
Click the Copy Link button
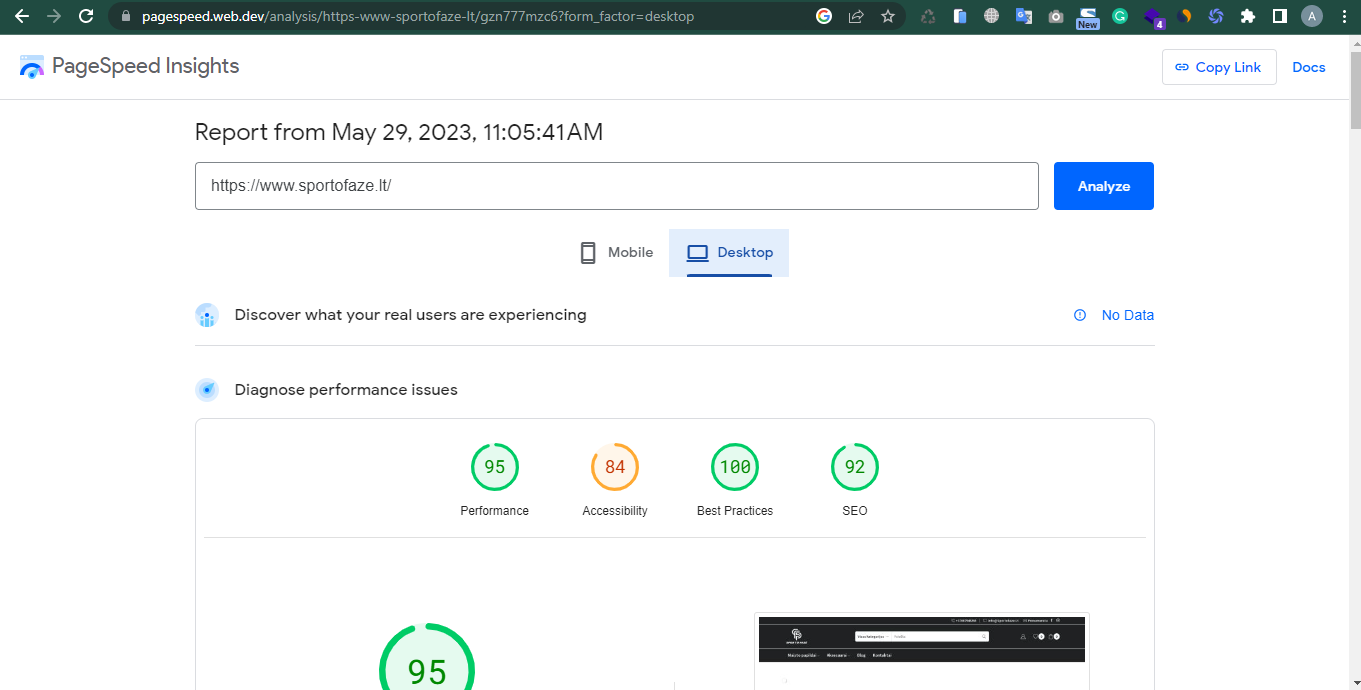coord(1219,67)
